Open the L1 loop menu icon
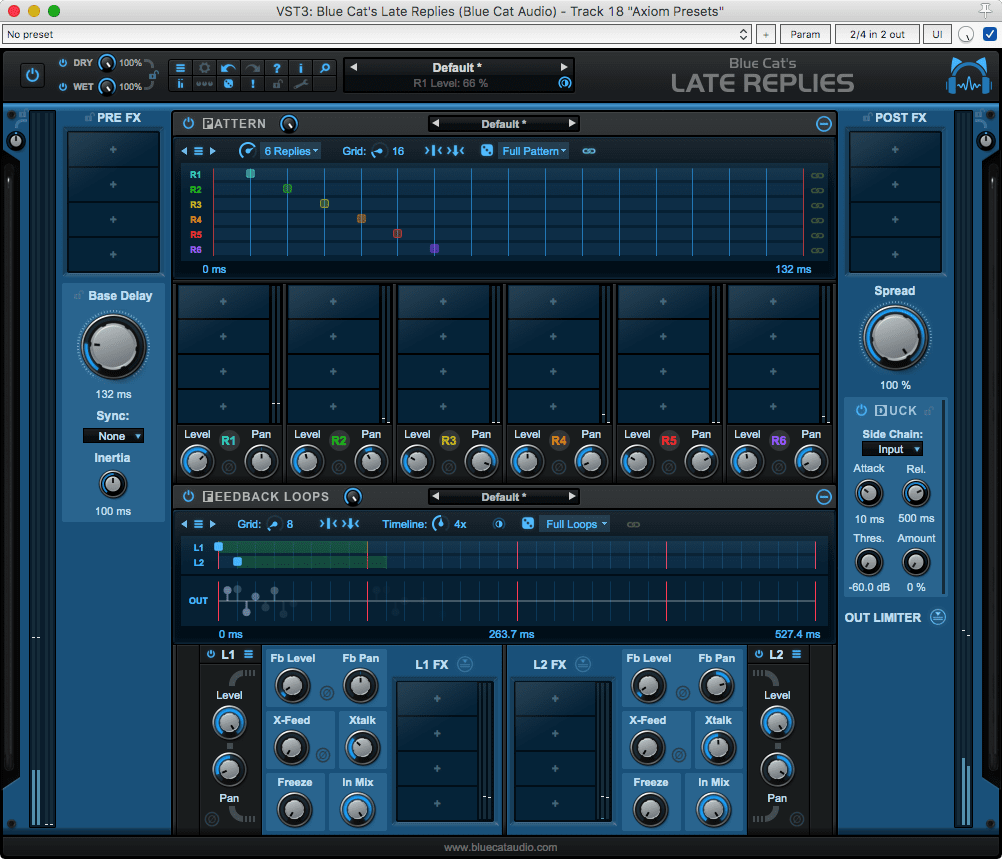Viewport: 1002px width, 859px height. point(248,654)
